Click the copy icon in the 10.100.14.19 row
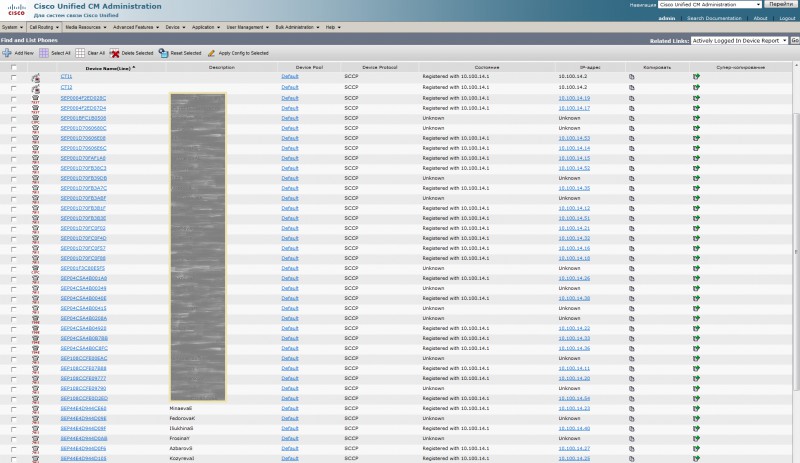The image size is (800, 463). point(632,98)
